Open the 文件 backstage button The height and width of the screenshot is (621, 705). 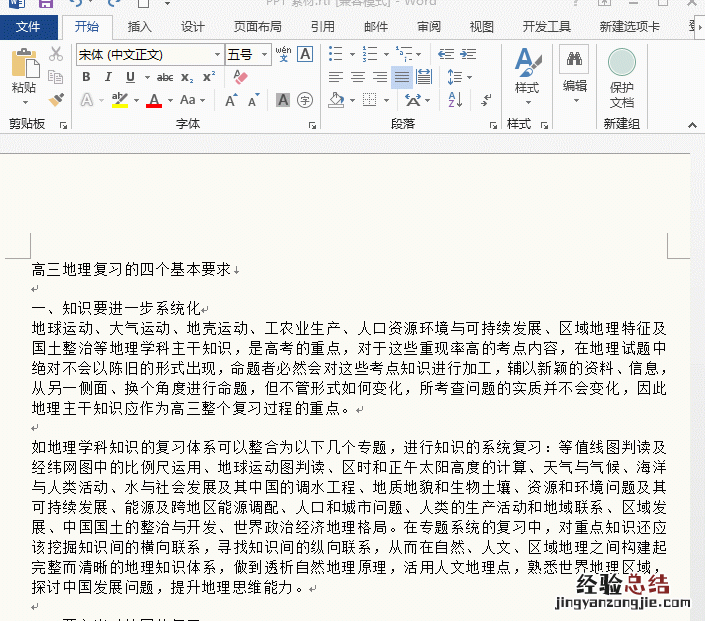[x=28, y=27]
